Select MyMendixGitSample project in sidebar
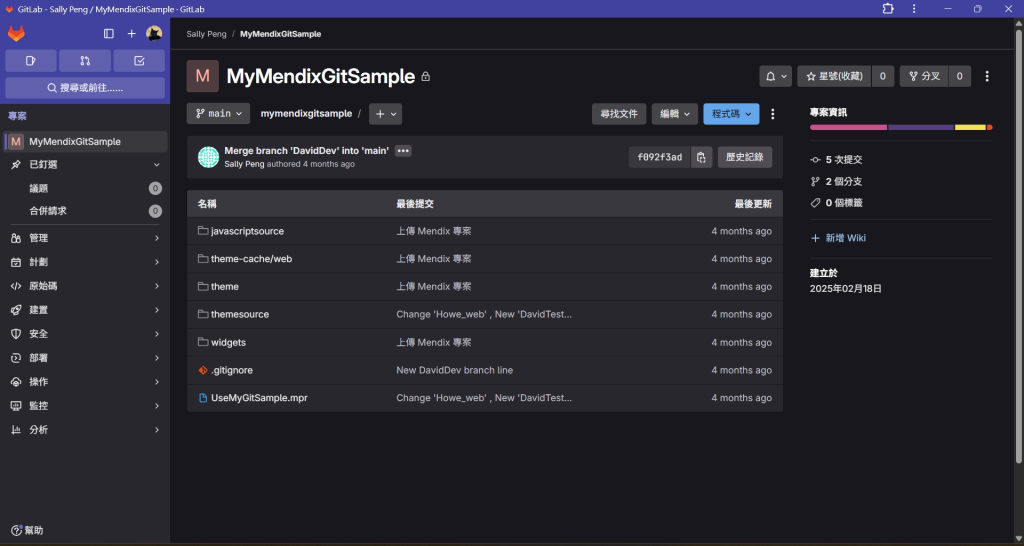 (x=86, y=142)
